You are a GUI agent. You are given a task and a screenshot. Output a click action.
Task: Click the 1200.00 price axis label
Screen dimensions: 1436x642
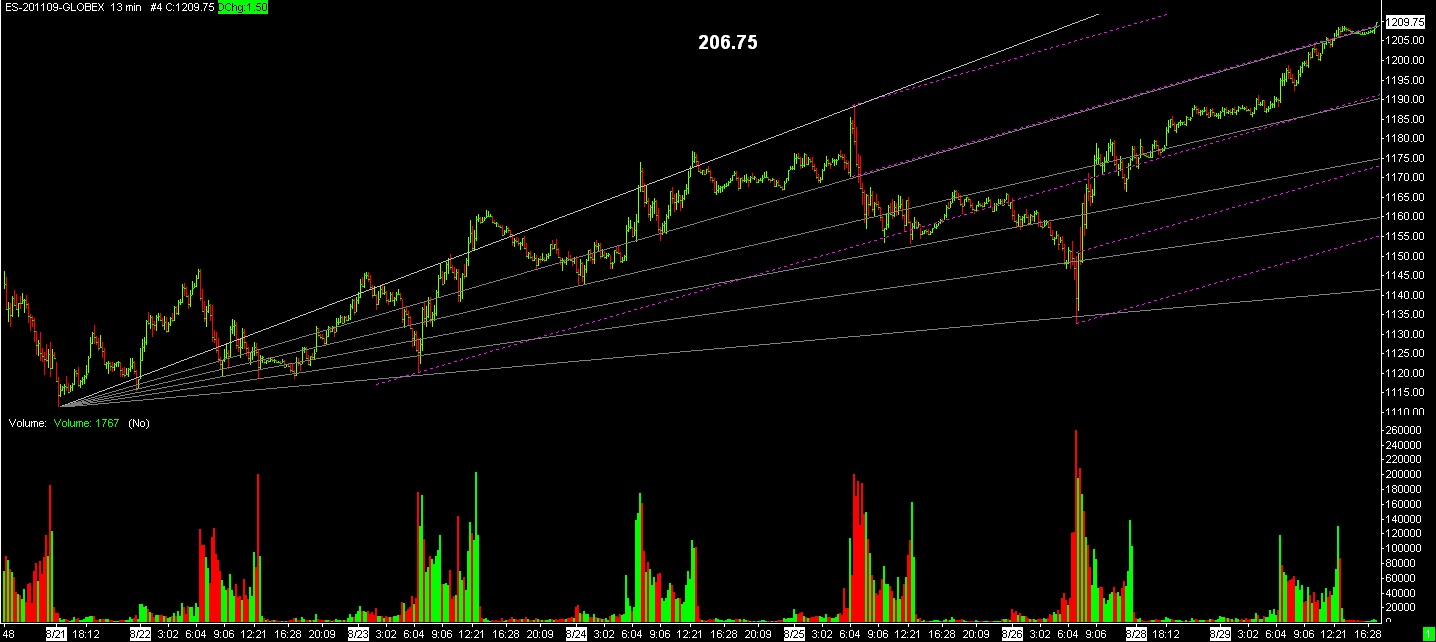pos(1406,60)
